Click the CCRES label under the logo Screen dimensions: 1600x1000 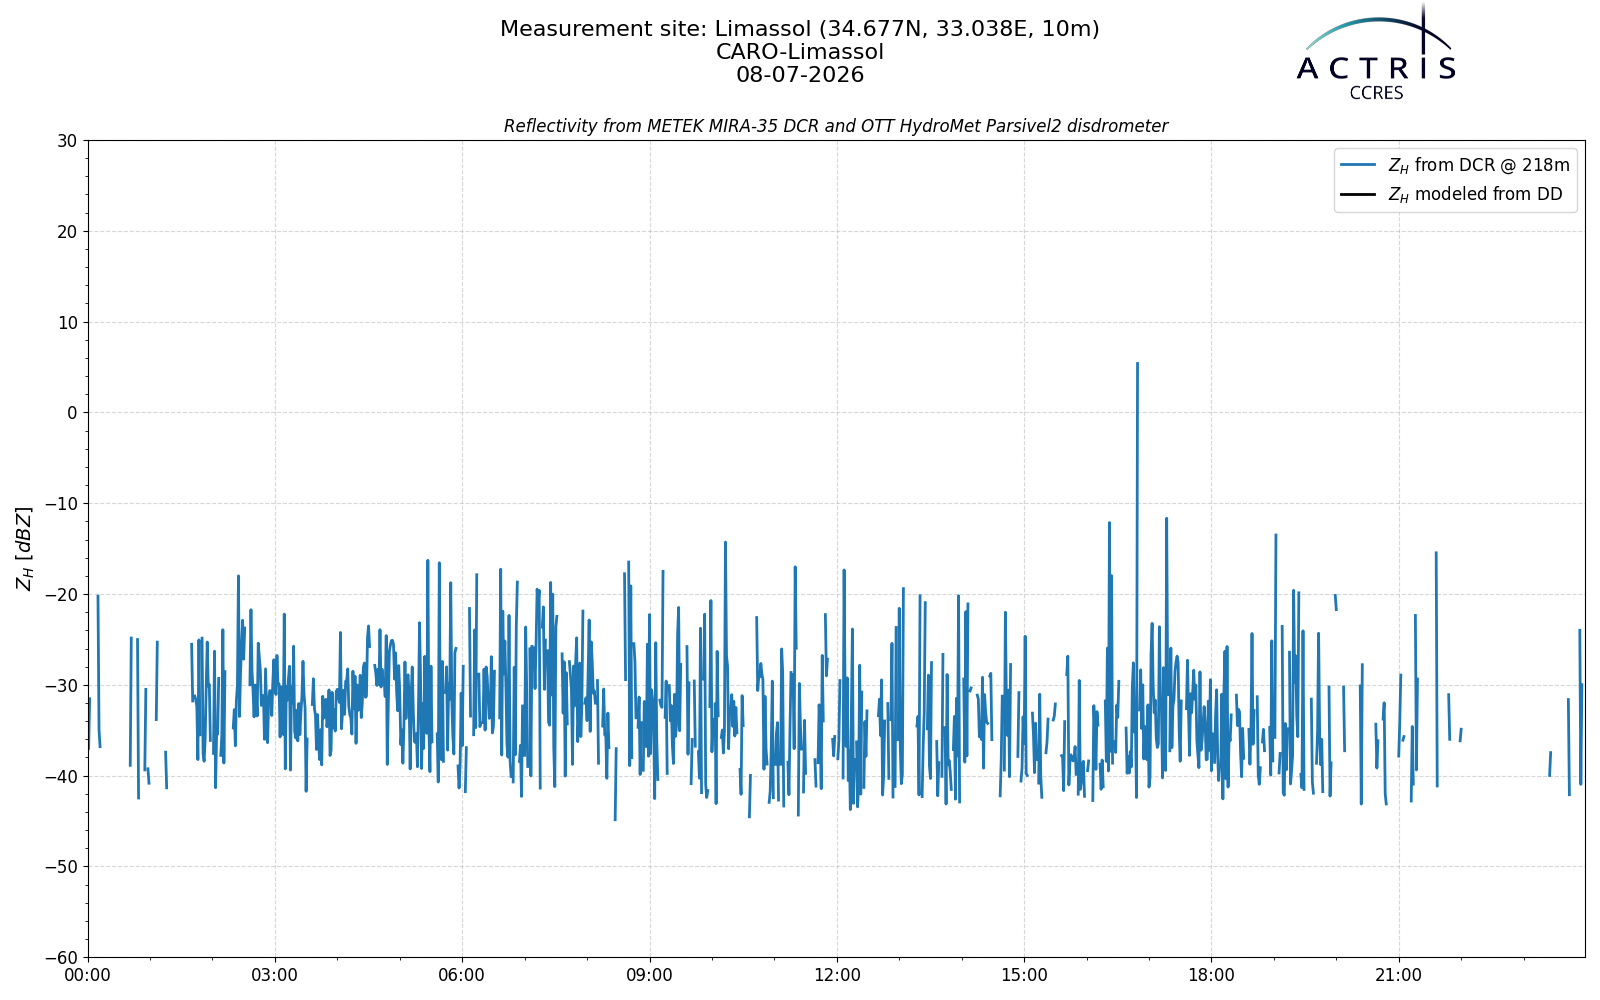click(1376, 93)
